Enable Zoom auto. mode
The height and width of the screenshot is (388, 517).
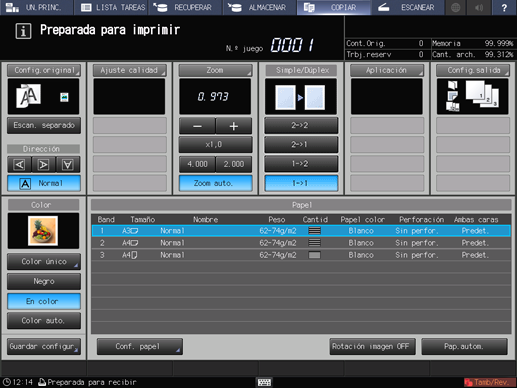[215, 183]
